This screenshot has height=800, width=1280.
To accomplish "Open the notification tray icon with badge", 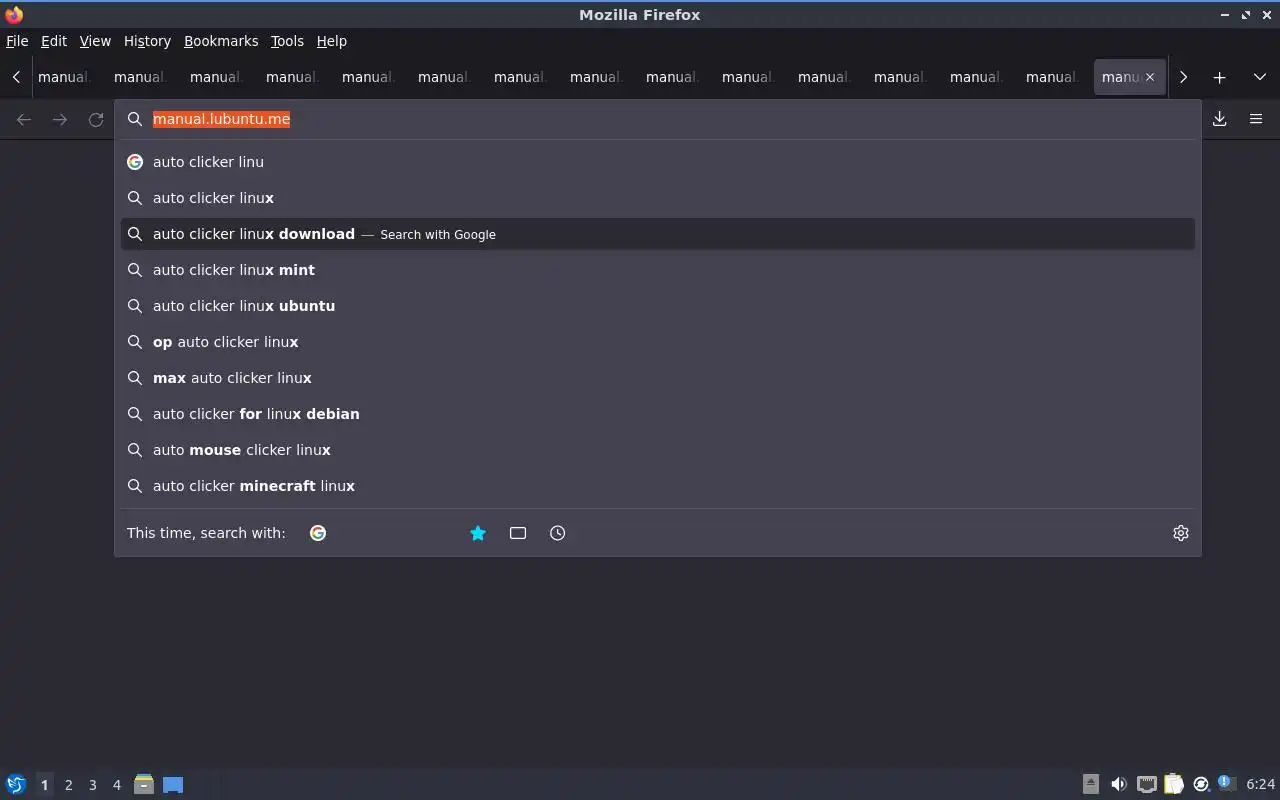I will pyautogui.click(x=1227, y=783).
